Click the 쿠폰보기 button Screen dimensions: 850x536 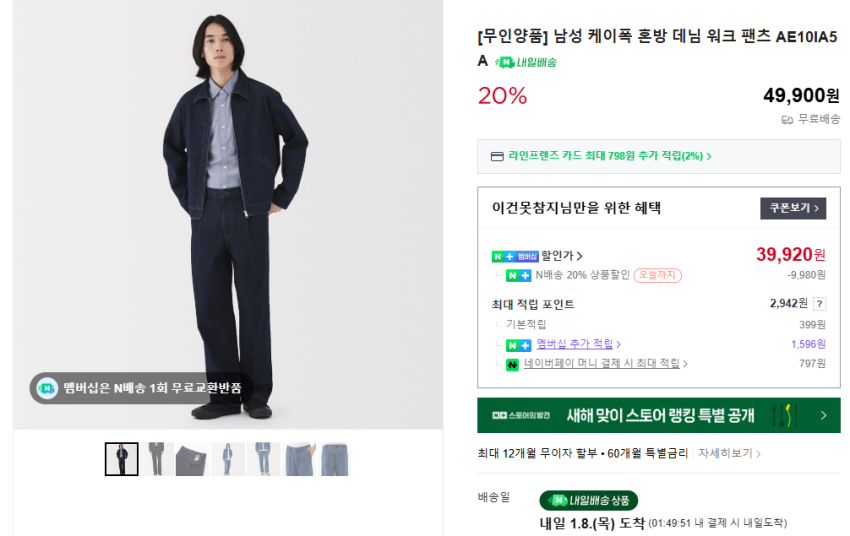[x=793, y=208]
